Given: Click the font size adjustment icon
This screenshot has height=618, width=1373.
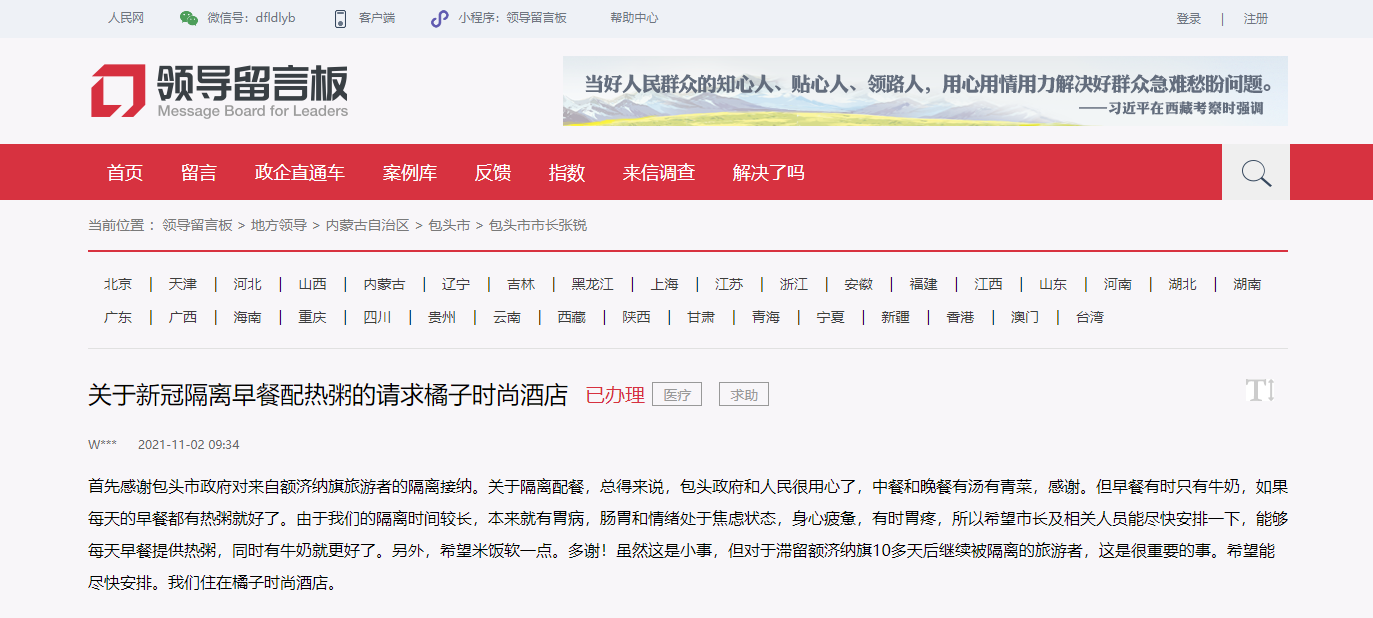Looking at the screenshot, I should pos(1260,391).
